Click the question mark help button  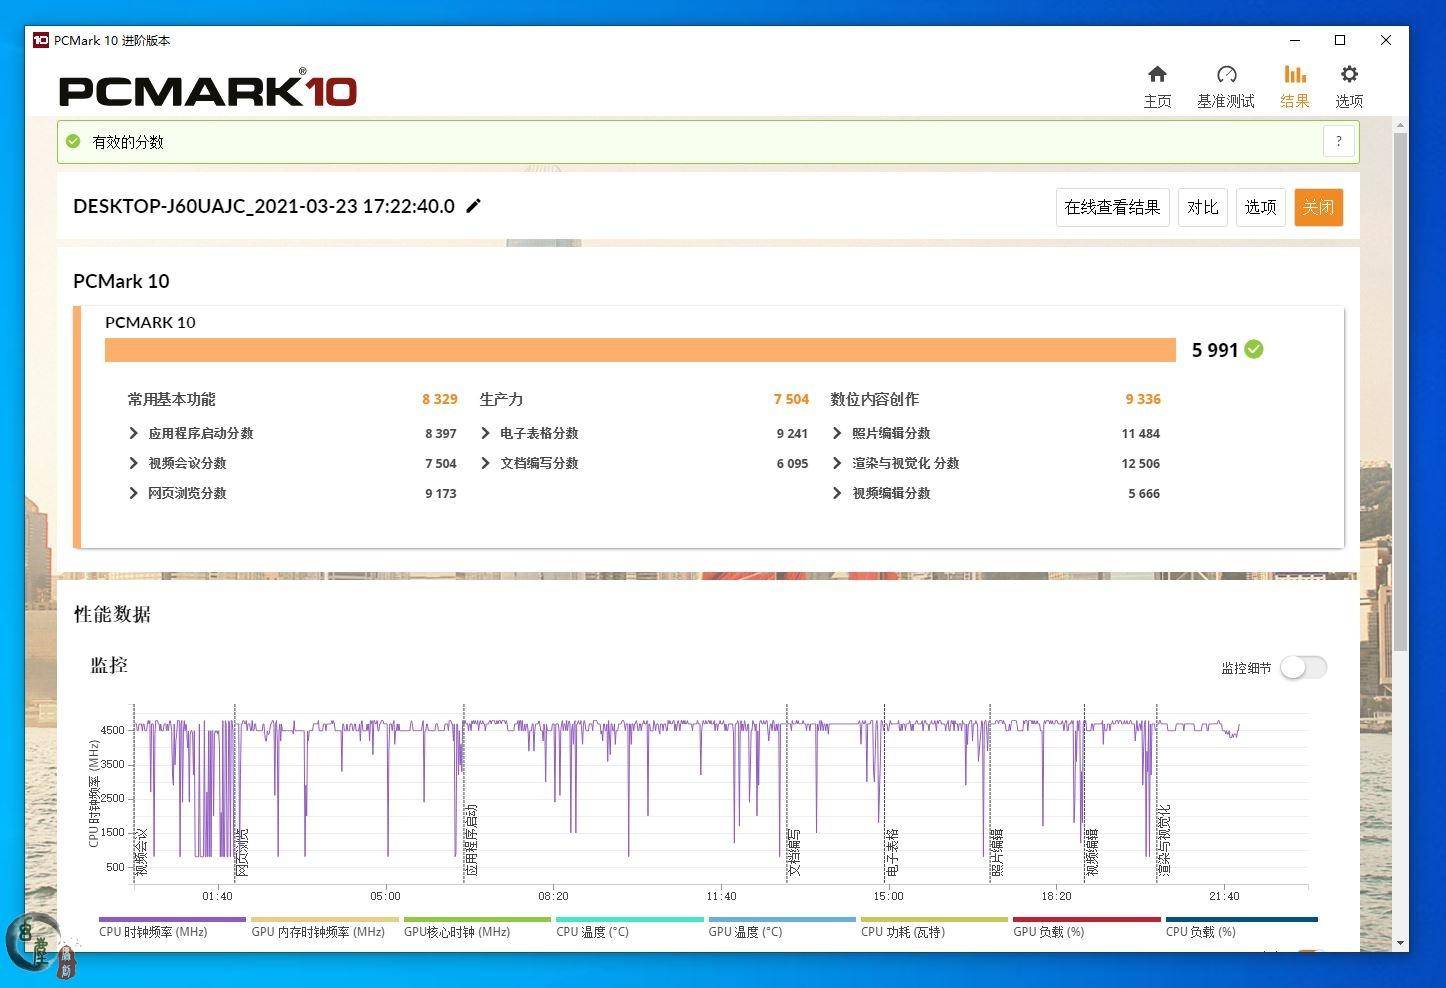pos(1339,141)
